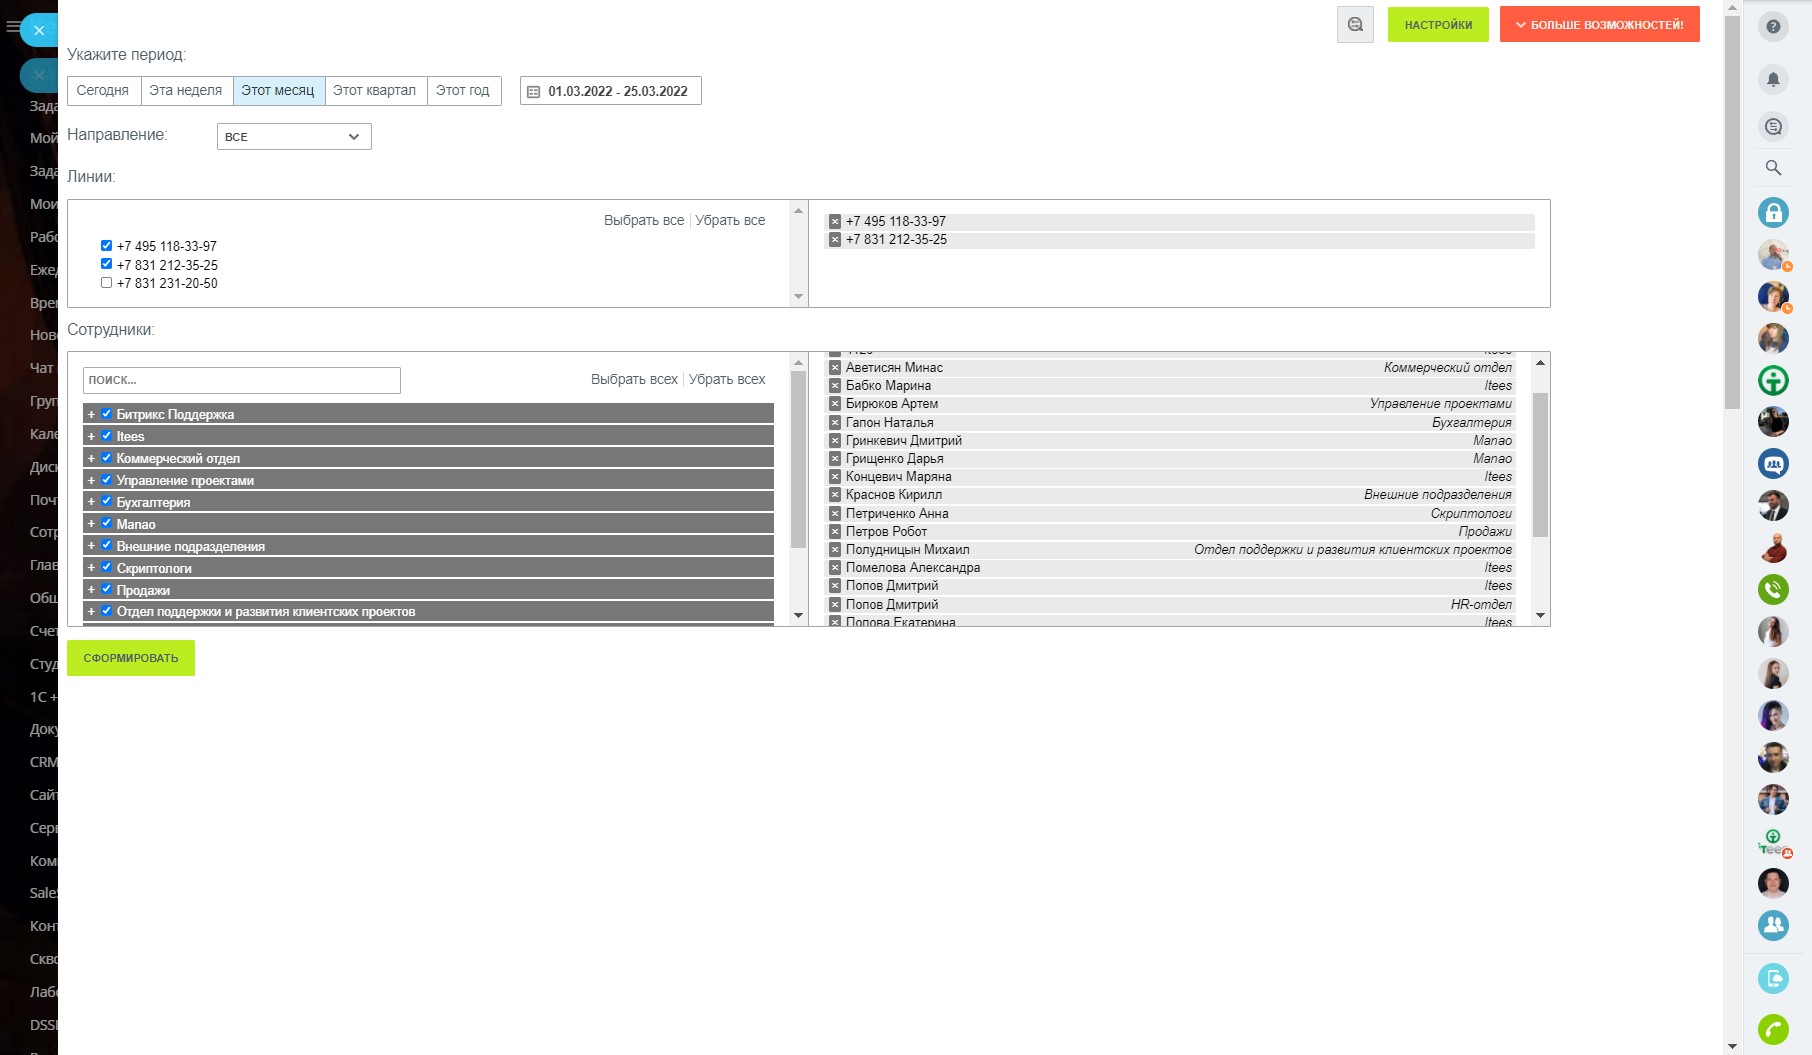Toggle Коммерческий отдел checkbox
The height and width of the screenshot is (1055, 1812).
tap(106, 458)
